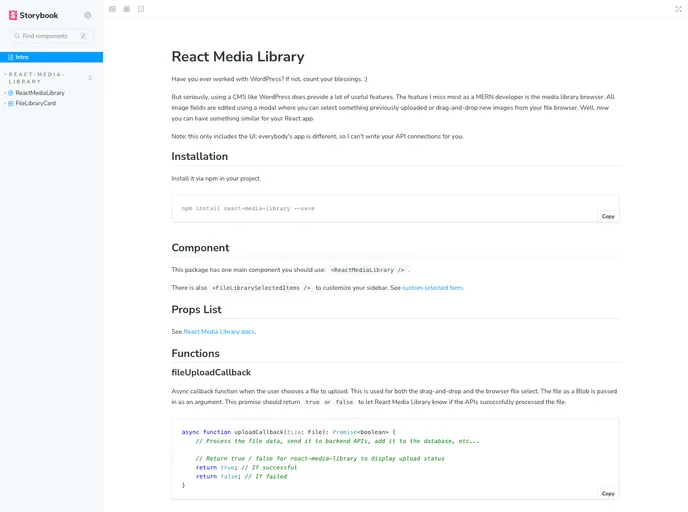Viewport: 688px width, 512px height.
Task: Expand the ReactMediaLibrary tree item
Action: [40, 93]
